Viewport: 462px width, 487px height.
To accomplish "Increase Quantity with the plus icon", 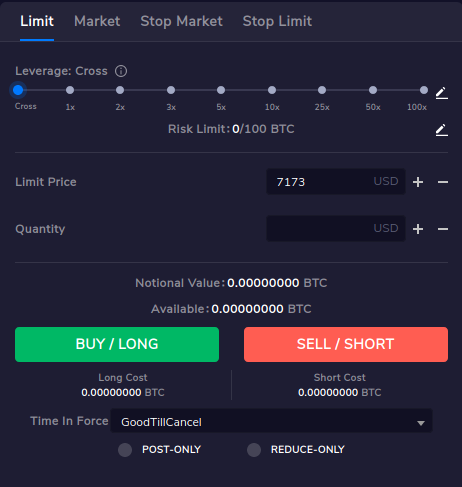I will click(x=418, y=229).
